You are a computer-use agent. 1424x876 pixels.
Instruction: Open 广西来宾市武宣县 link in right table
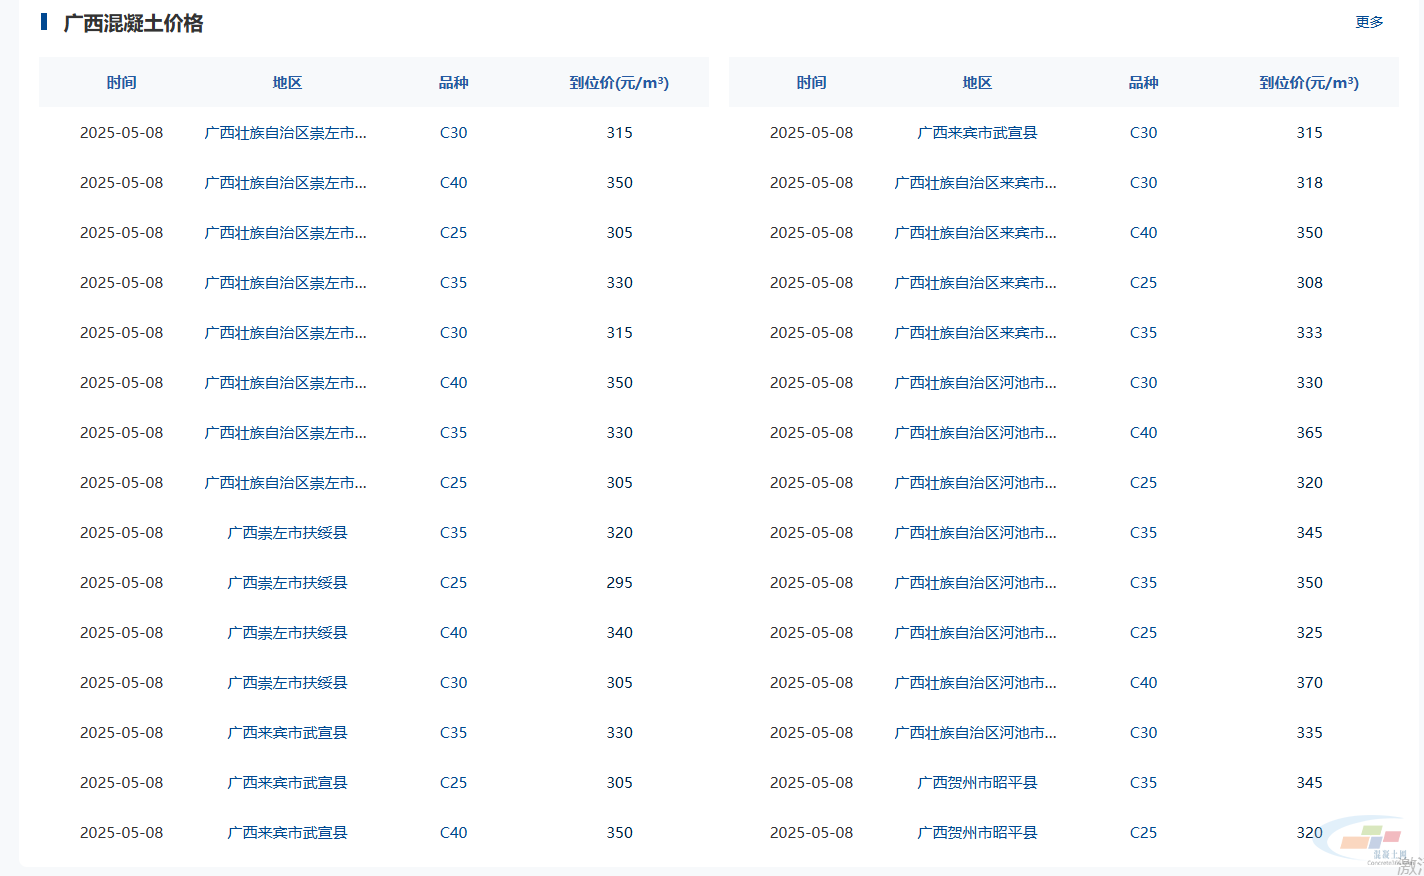click(x=977, y=133)
